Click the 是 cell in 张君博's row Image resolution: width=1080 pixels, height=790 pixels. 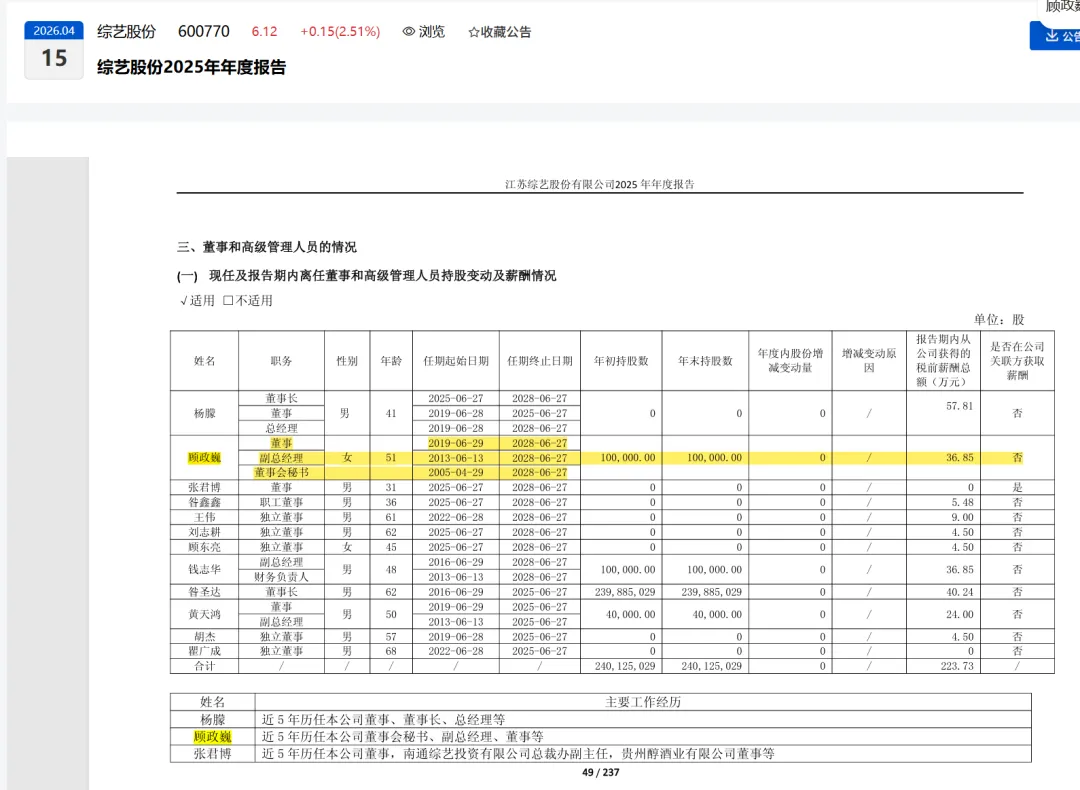[1017, 488]
